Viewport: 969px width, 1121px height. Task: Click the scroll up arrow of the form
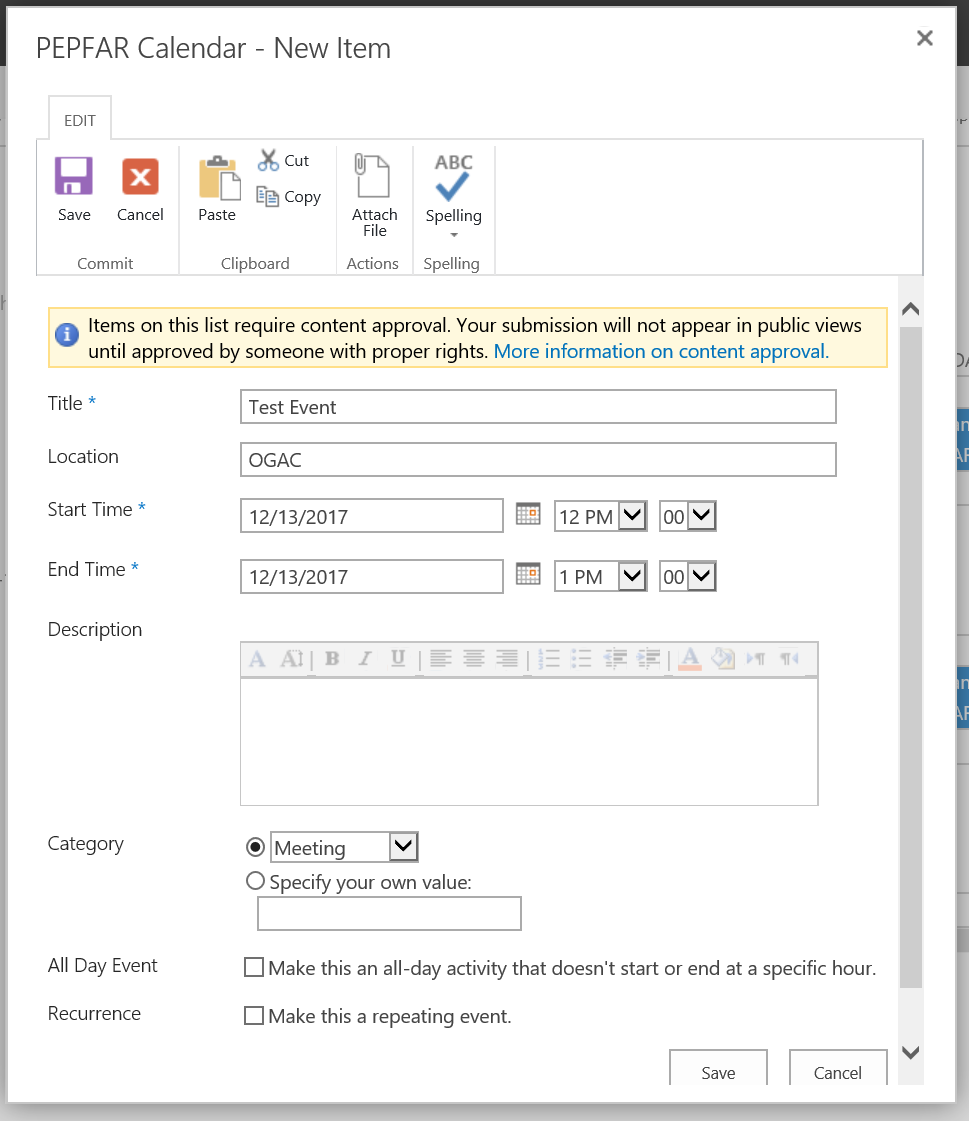(910, 309)
